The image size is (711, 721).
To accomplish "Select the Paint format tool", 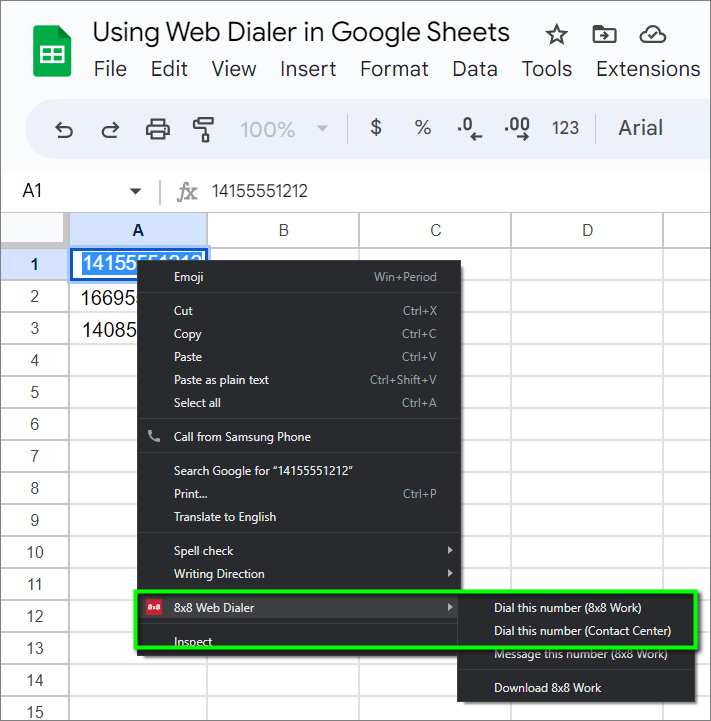I will 203,129.
